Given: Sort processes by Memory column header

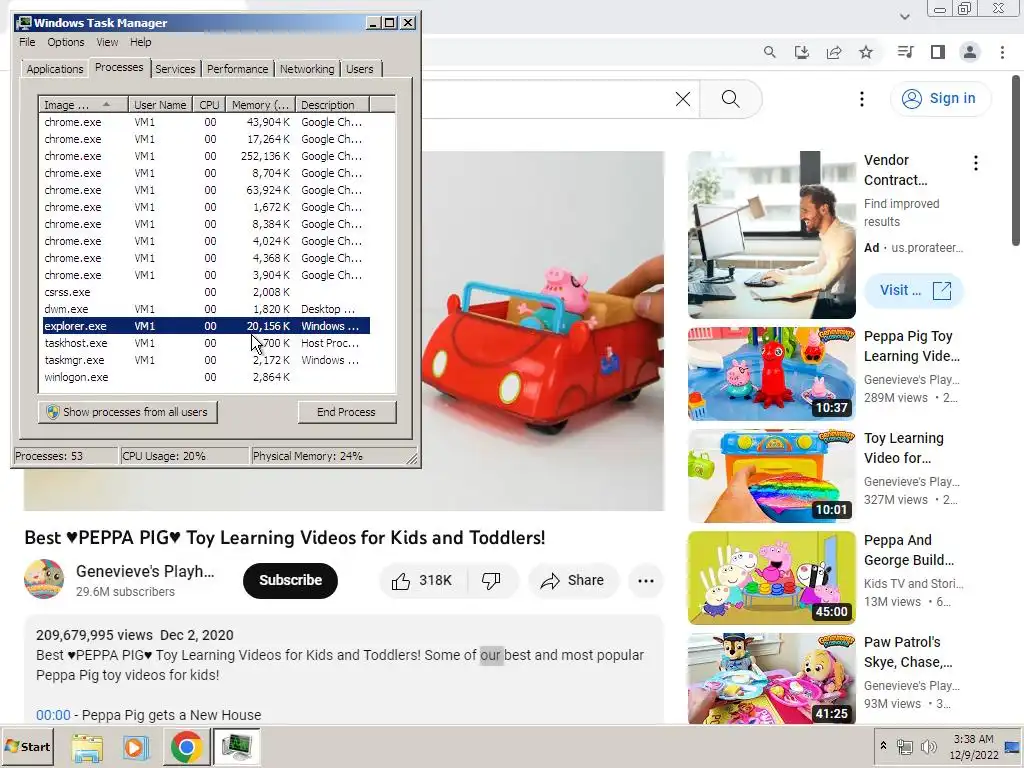Looking at the screenshot, I should click(260, 104).
